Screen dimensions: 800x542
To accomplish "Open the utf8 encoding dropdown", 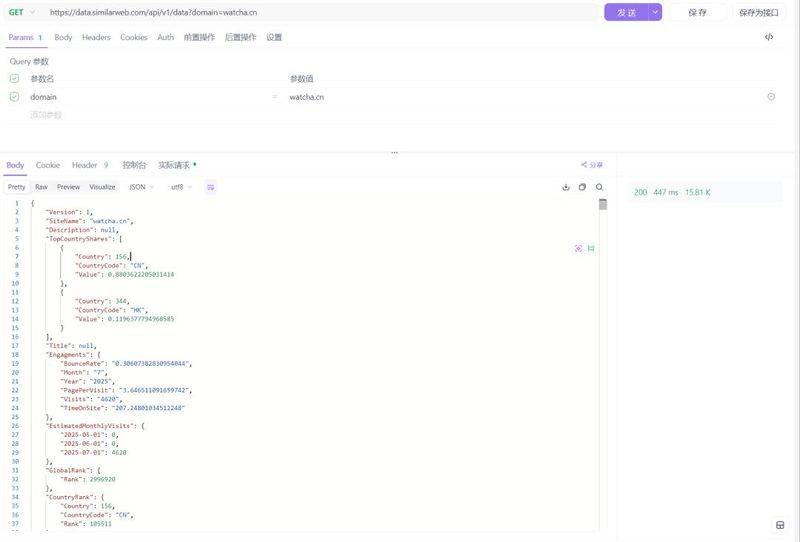I will pyautogui.click(x=181, y=187).
